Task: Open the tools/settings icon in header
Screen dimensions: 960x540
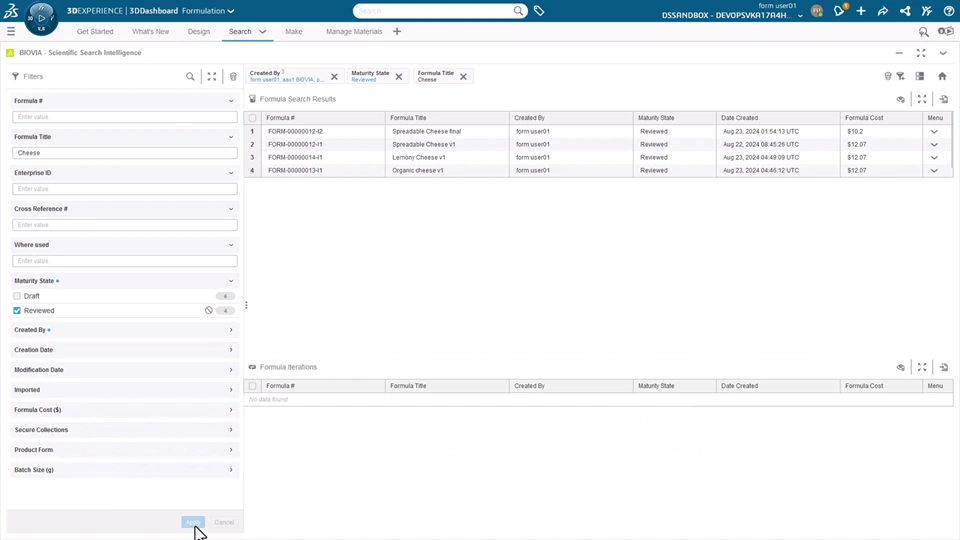Action: click(x=926, y=10)
